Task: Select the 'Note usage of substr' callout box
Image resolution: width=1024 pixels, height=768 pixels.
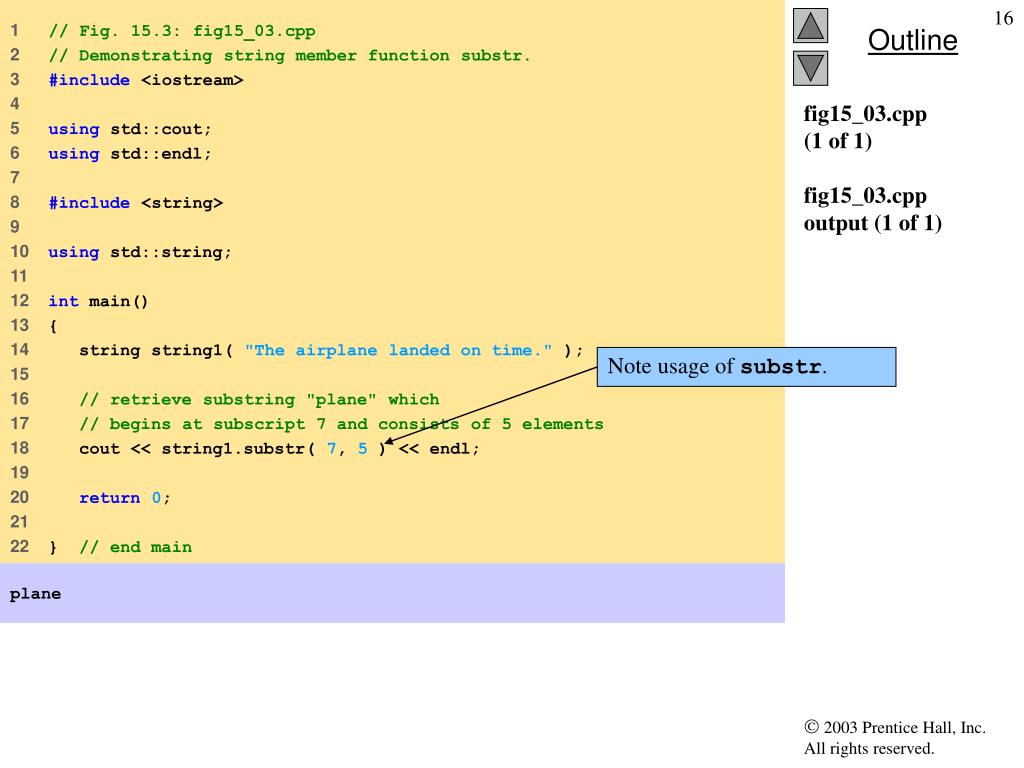Action: pos(745,366)
